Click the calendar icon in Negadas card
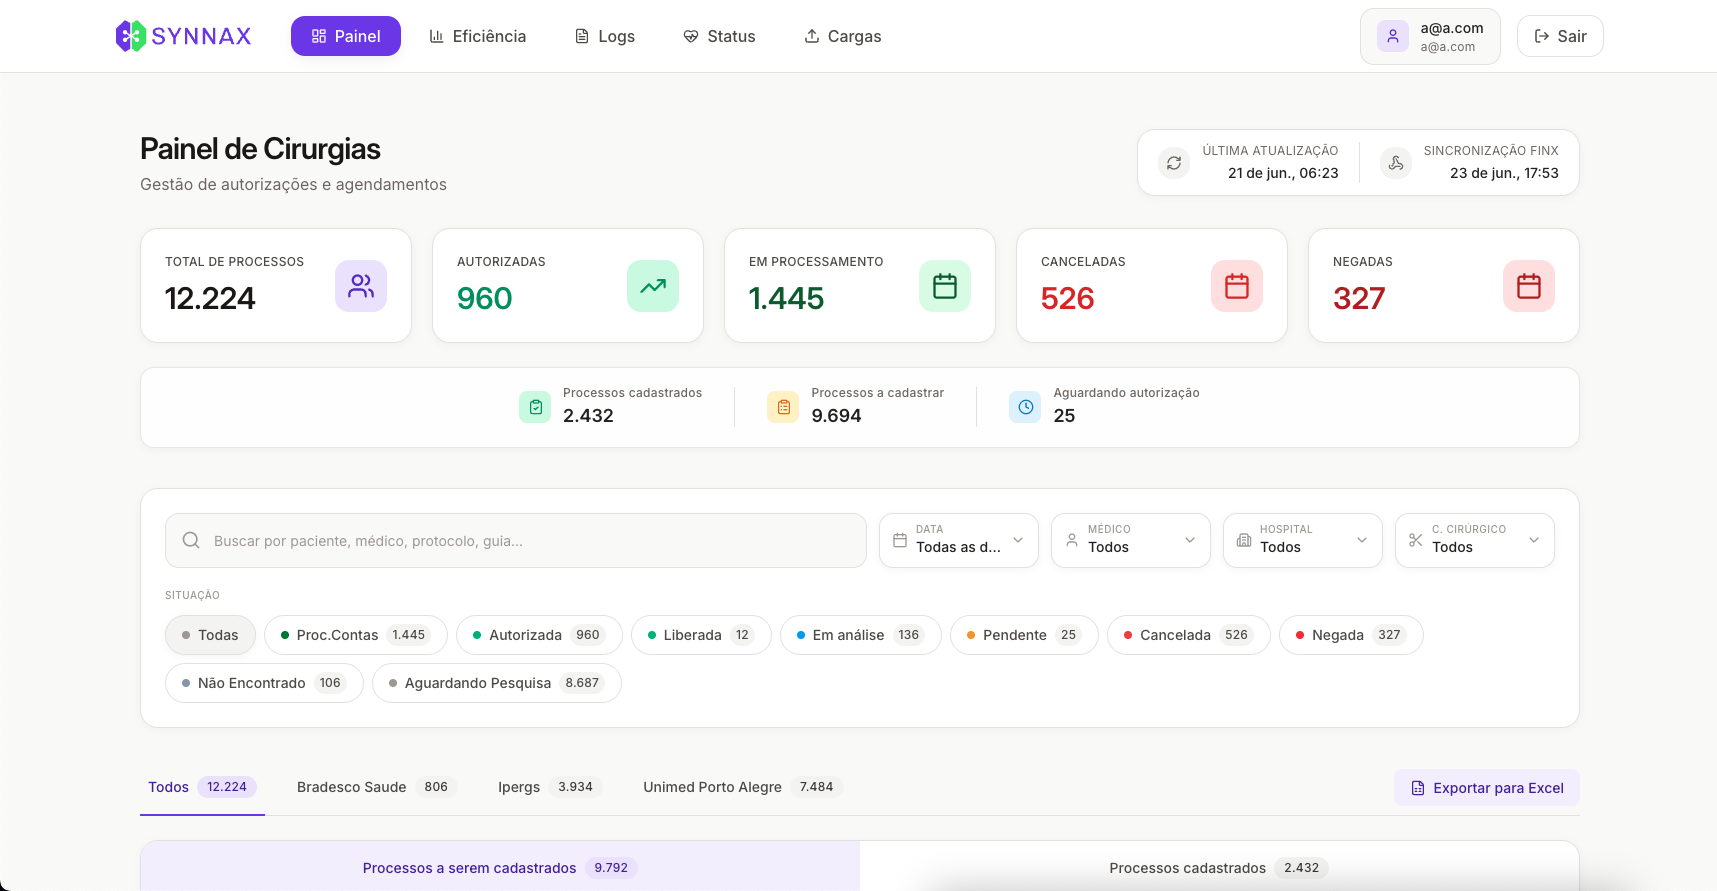Viewport: 1717px width, 891px height. coord(1529,286)
